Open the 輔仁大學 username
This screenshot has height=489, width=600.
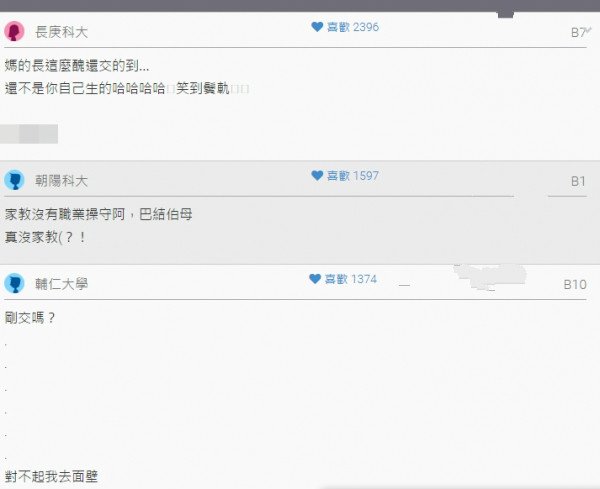(62, 284)
